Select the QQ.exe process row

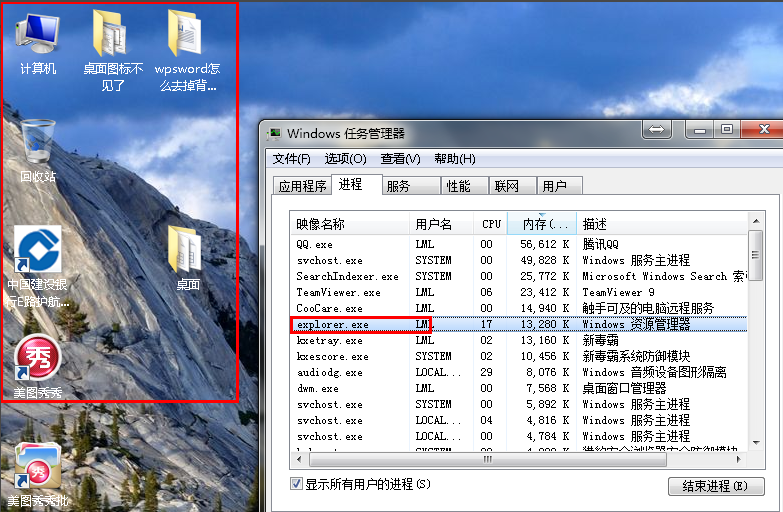[518, 244]
